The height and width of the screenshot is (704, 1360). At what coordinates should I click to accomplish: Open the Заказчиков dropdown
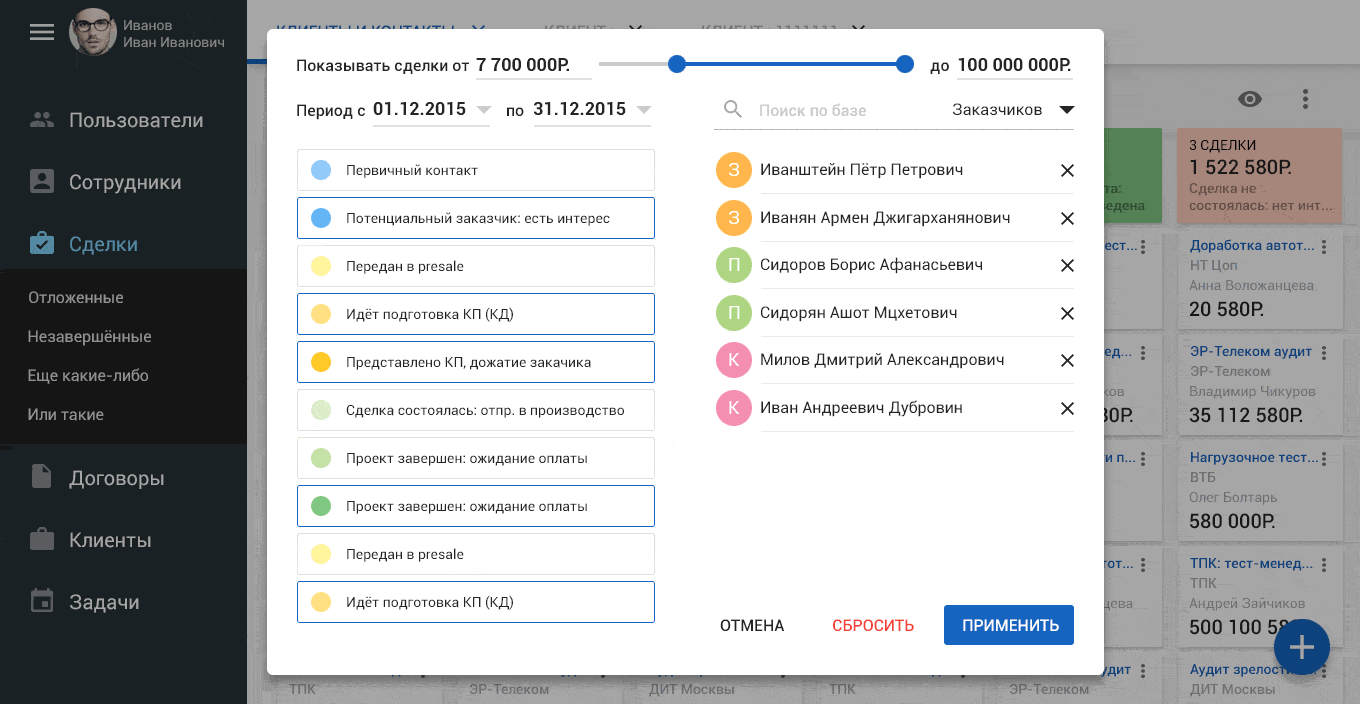1012,110
